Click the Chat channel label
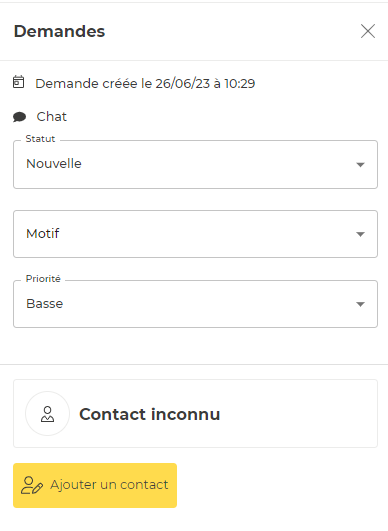The height and width of the screenshot is (531, 388). [x=51, y=116]
